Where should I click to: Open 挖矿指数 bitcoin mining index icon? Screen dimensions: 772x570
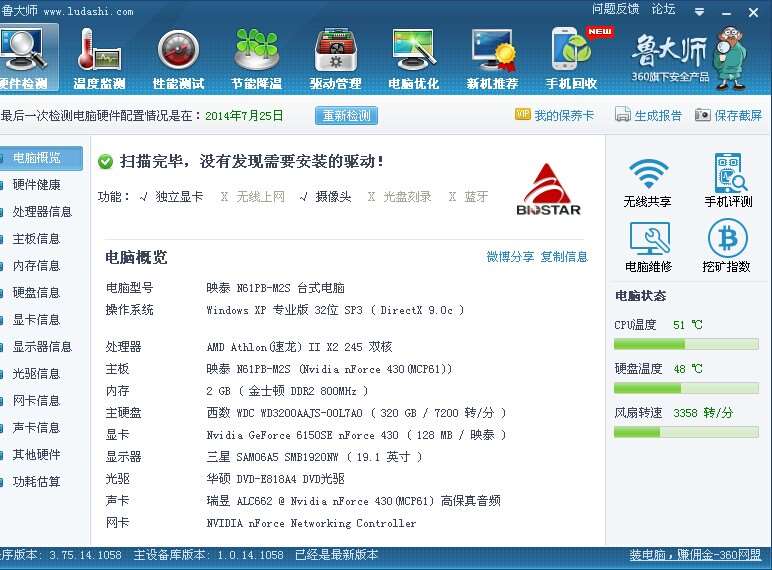click(x=727, y=246)
